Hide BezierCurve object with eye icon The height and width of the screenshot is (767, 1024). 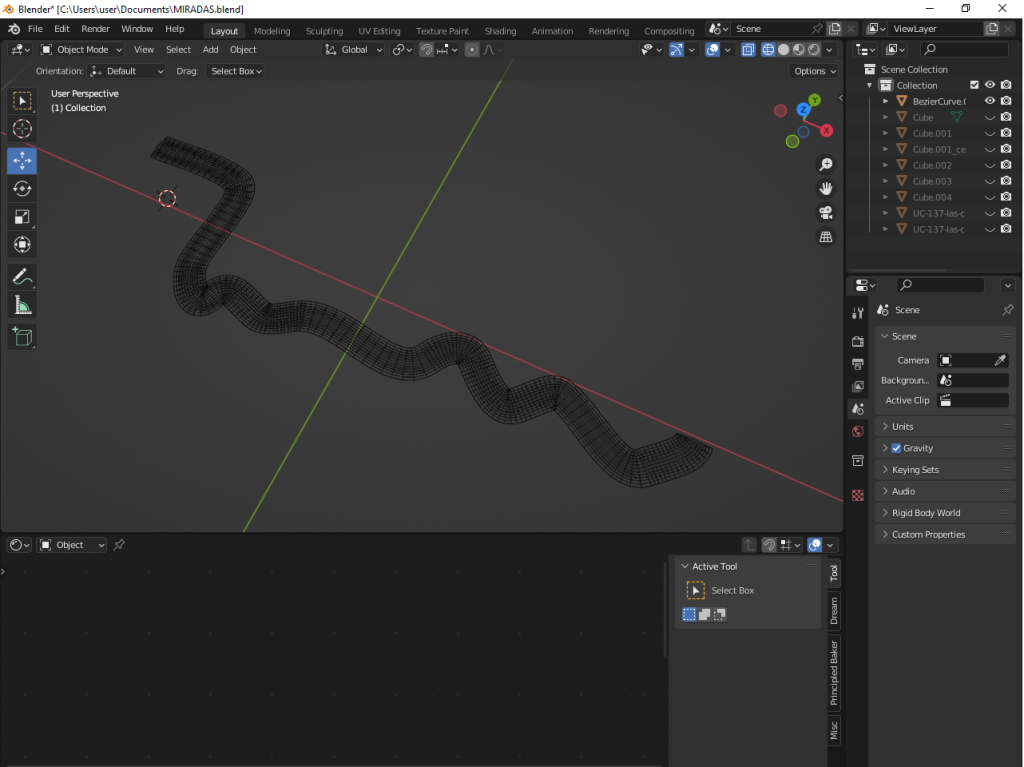point(990,101)
